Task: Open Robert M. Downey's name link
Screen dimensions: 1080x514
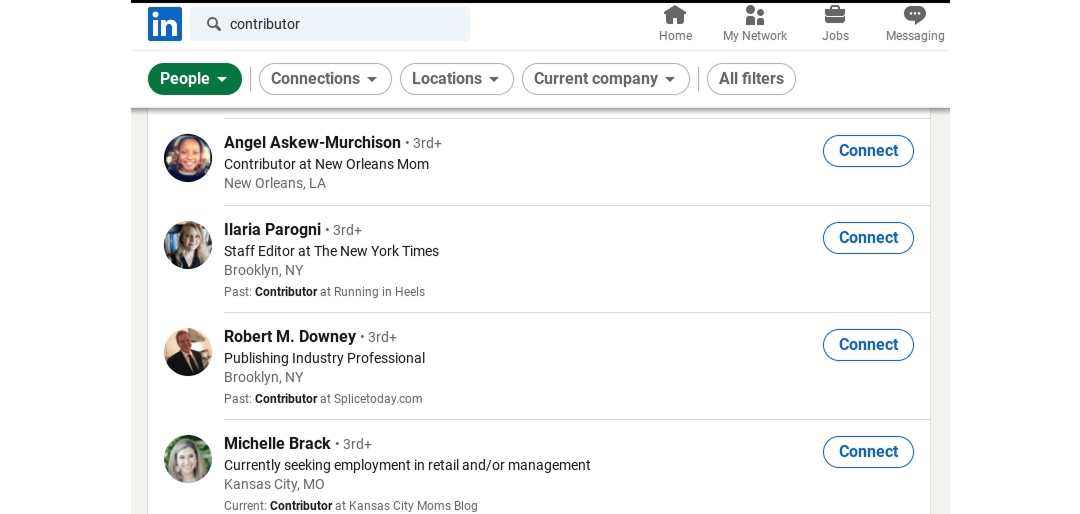Action: pyautogui.click(x=290, y=337)
